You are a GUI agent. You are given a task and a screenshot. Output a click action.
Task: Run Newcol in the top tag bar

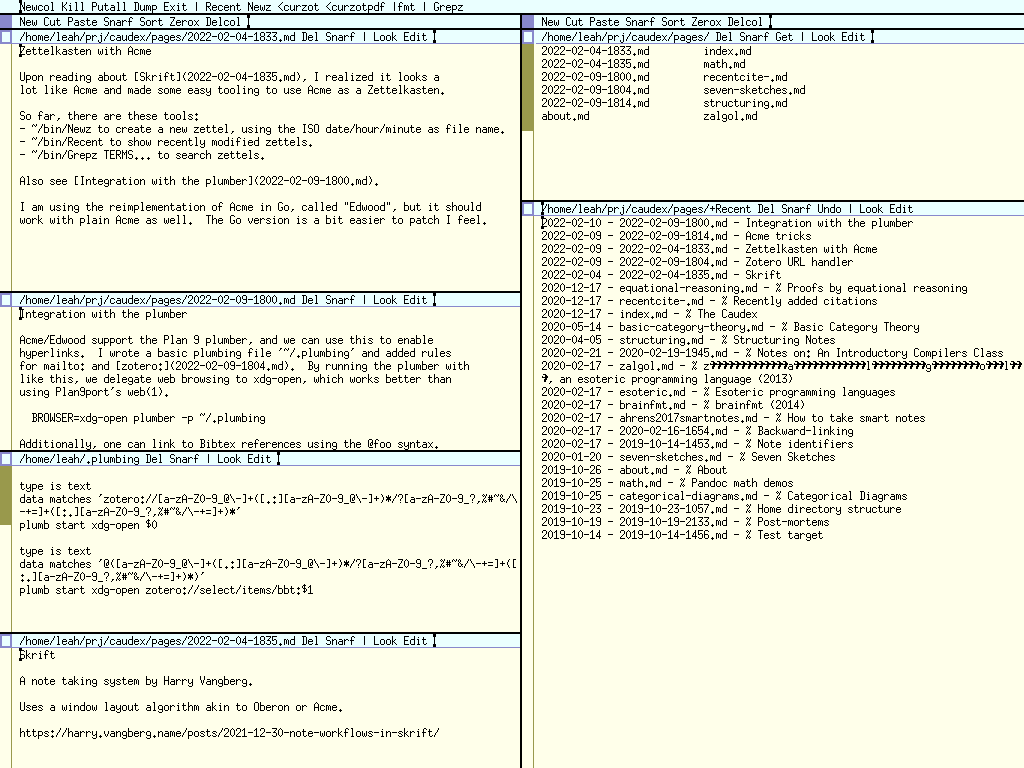tap(37, 7)
